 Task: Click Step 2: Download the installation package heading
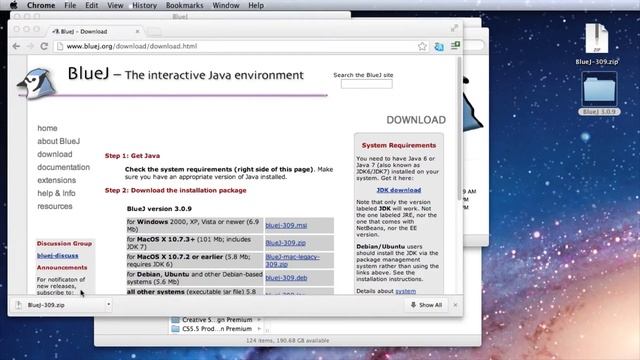tap(176, 191)
